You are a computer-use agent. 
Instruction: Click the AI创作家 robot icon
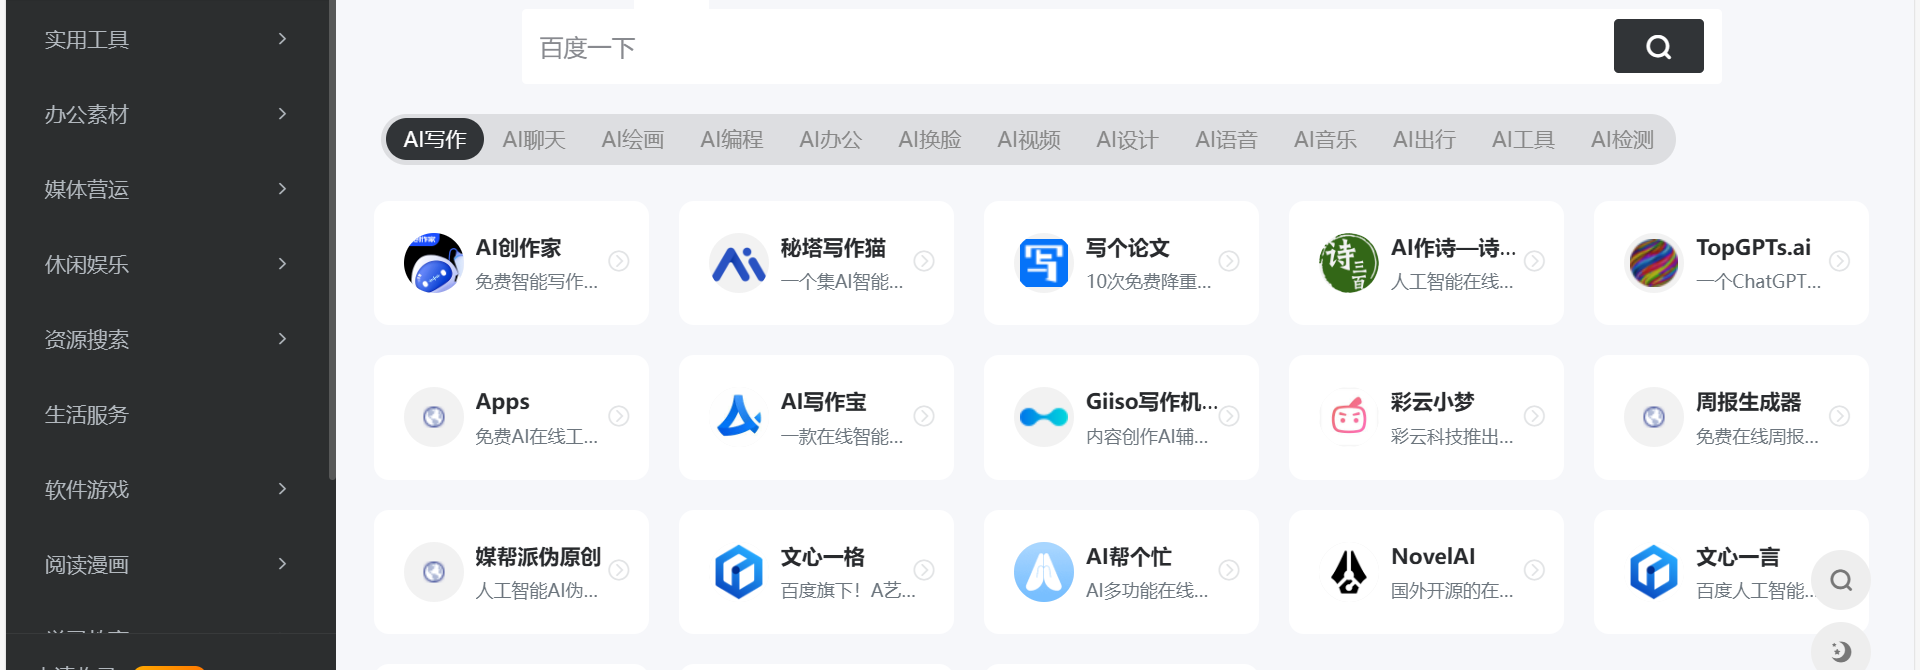tap(434, 263)
